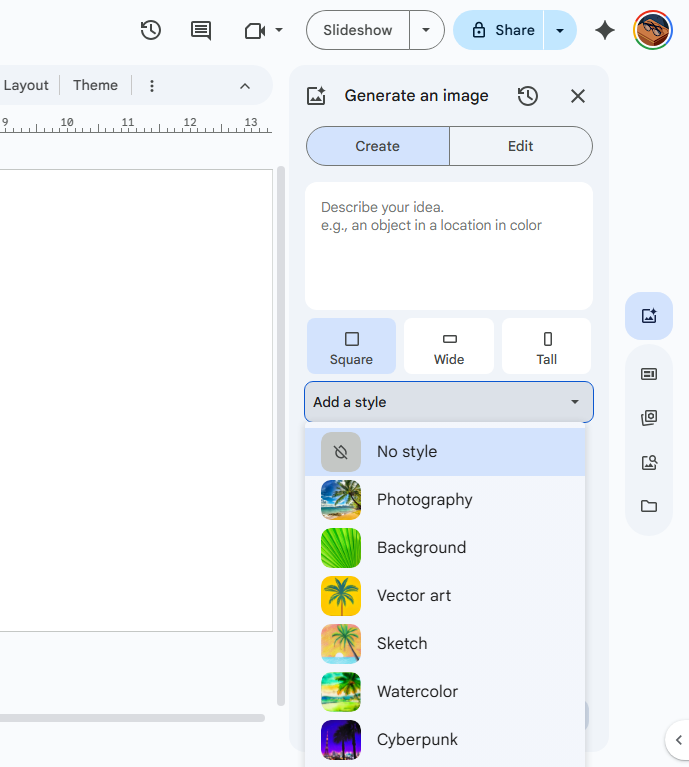Choose the Watercolor style

pos(445,691)
